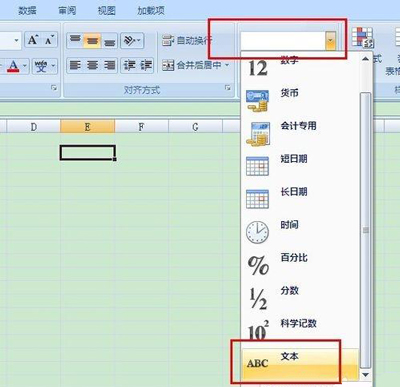Open the phonetic guide dropdown arrow
Image resolution: width=400 pixels, height=387 pixels.
[x=53, y=66]
